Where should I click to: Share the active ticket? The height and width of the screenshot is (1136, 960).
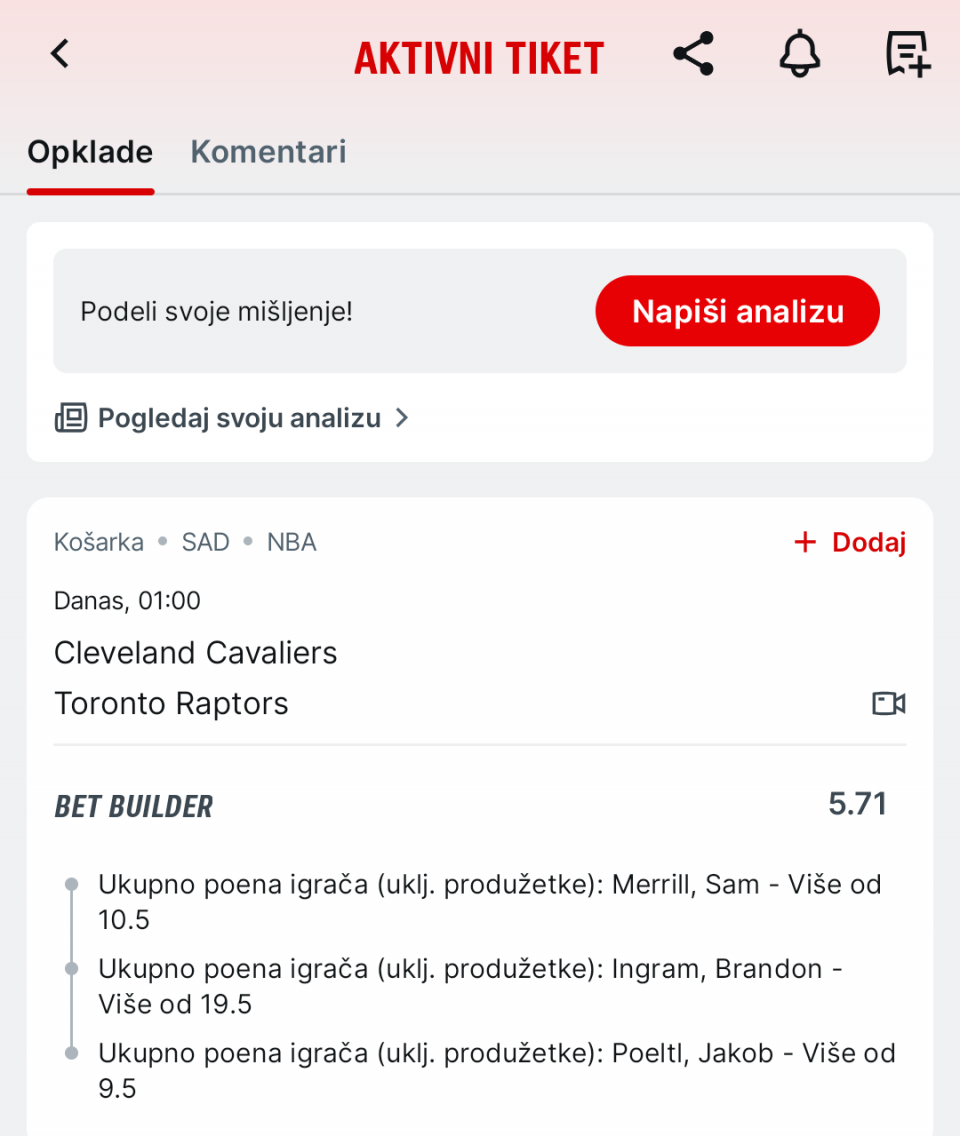click(x=693, y=54)
